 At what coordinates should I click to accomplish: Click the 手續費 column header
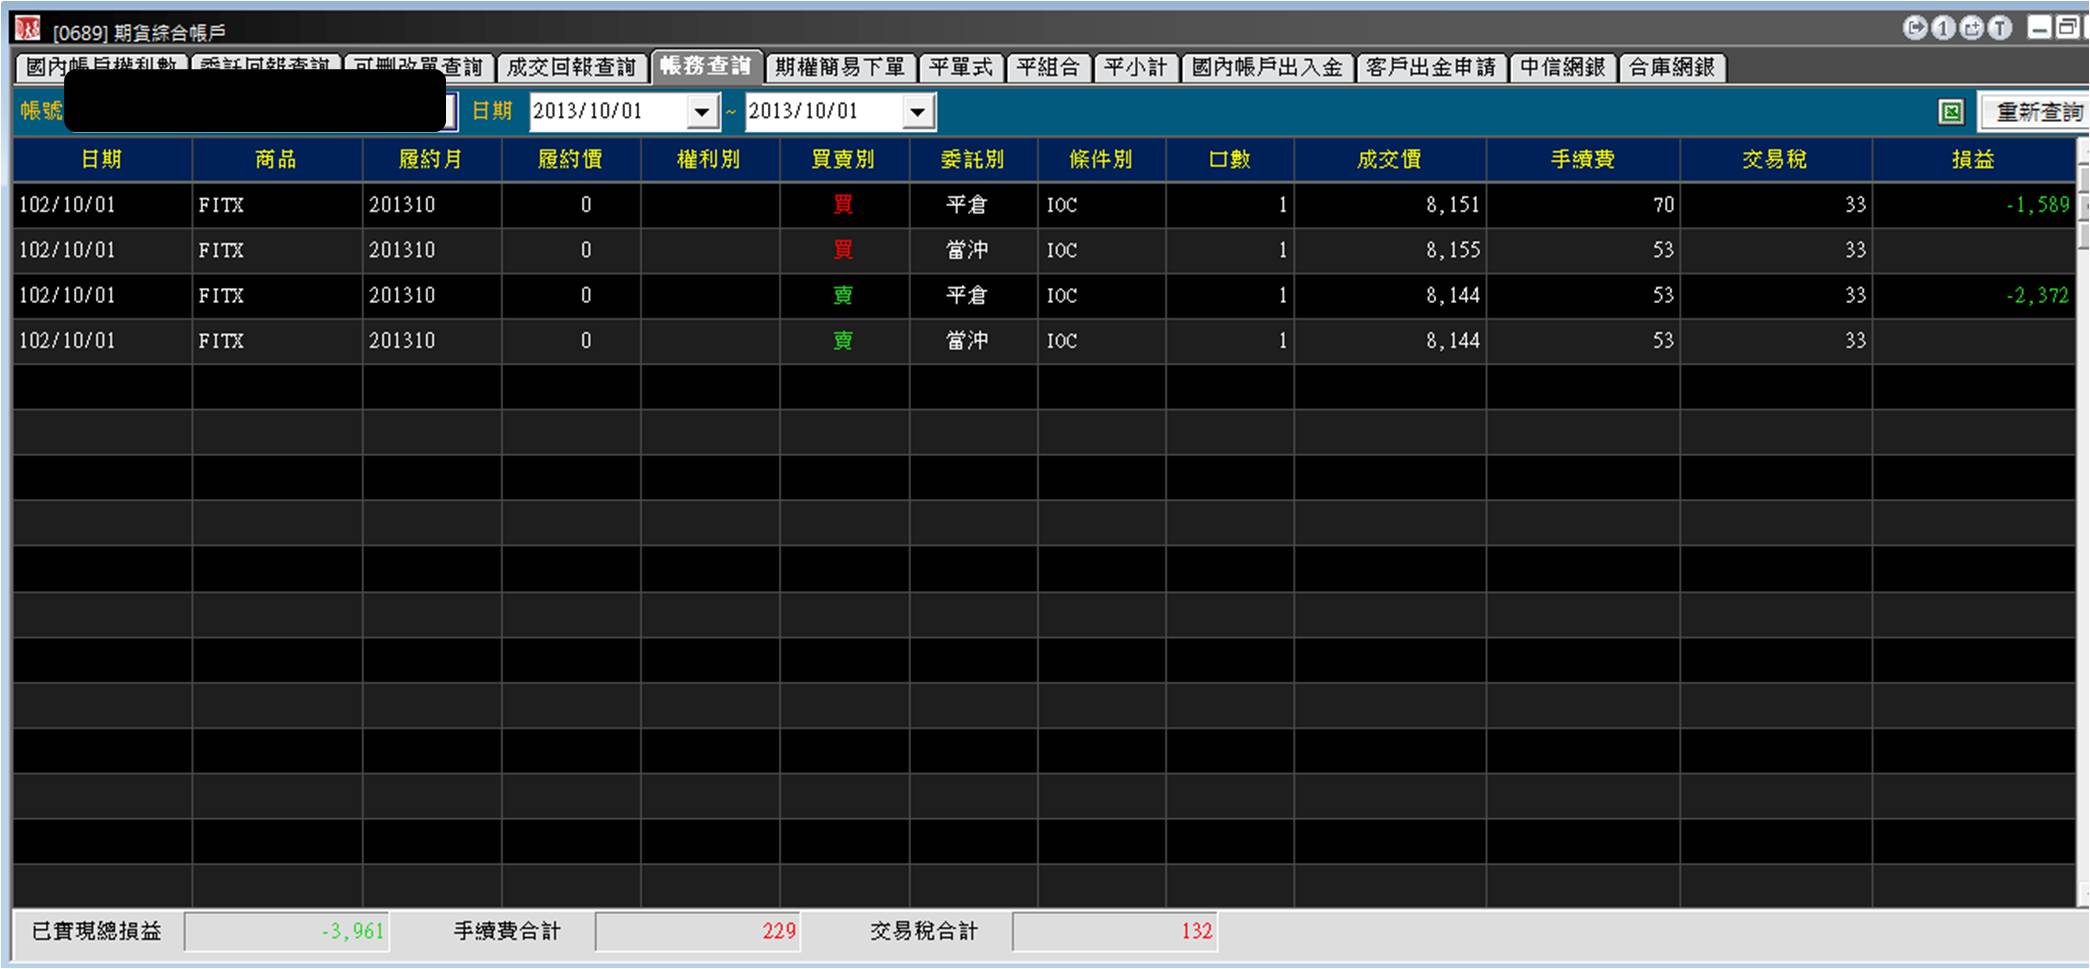tap(1583, 159)
